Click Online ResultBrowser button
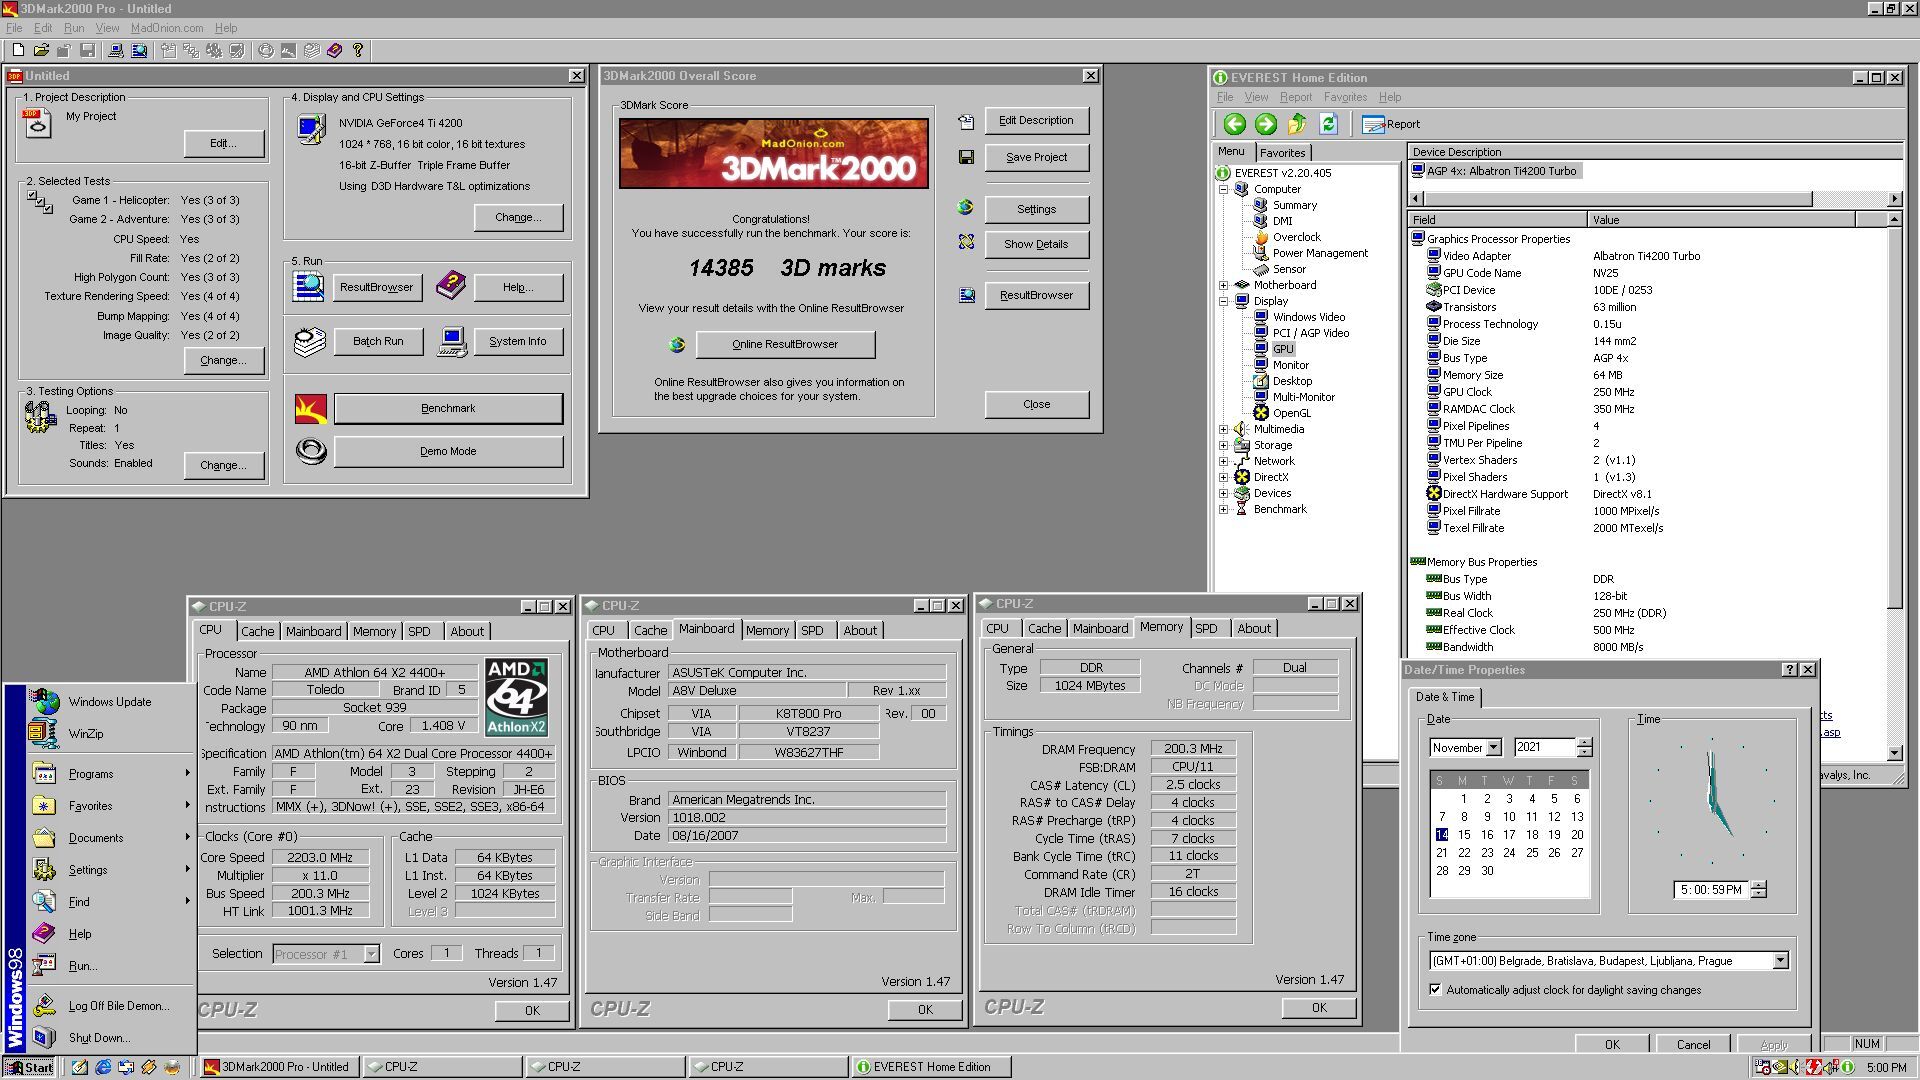Viewport: 1920px width, 1080px height. pyautogui.click(x=785, y=344)
